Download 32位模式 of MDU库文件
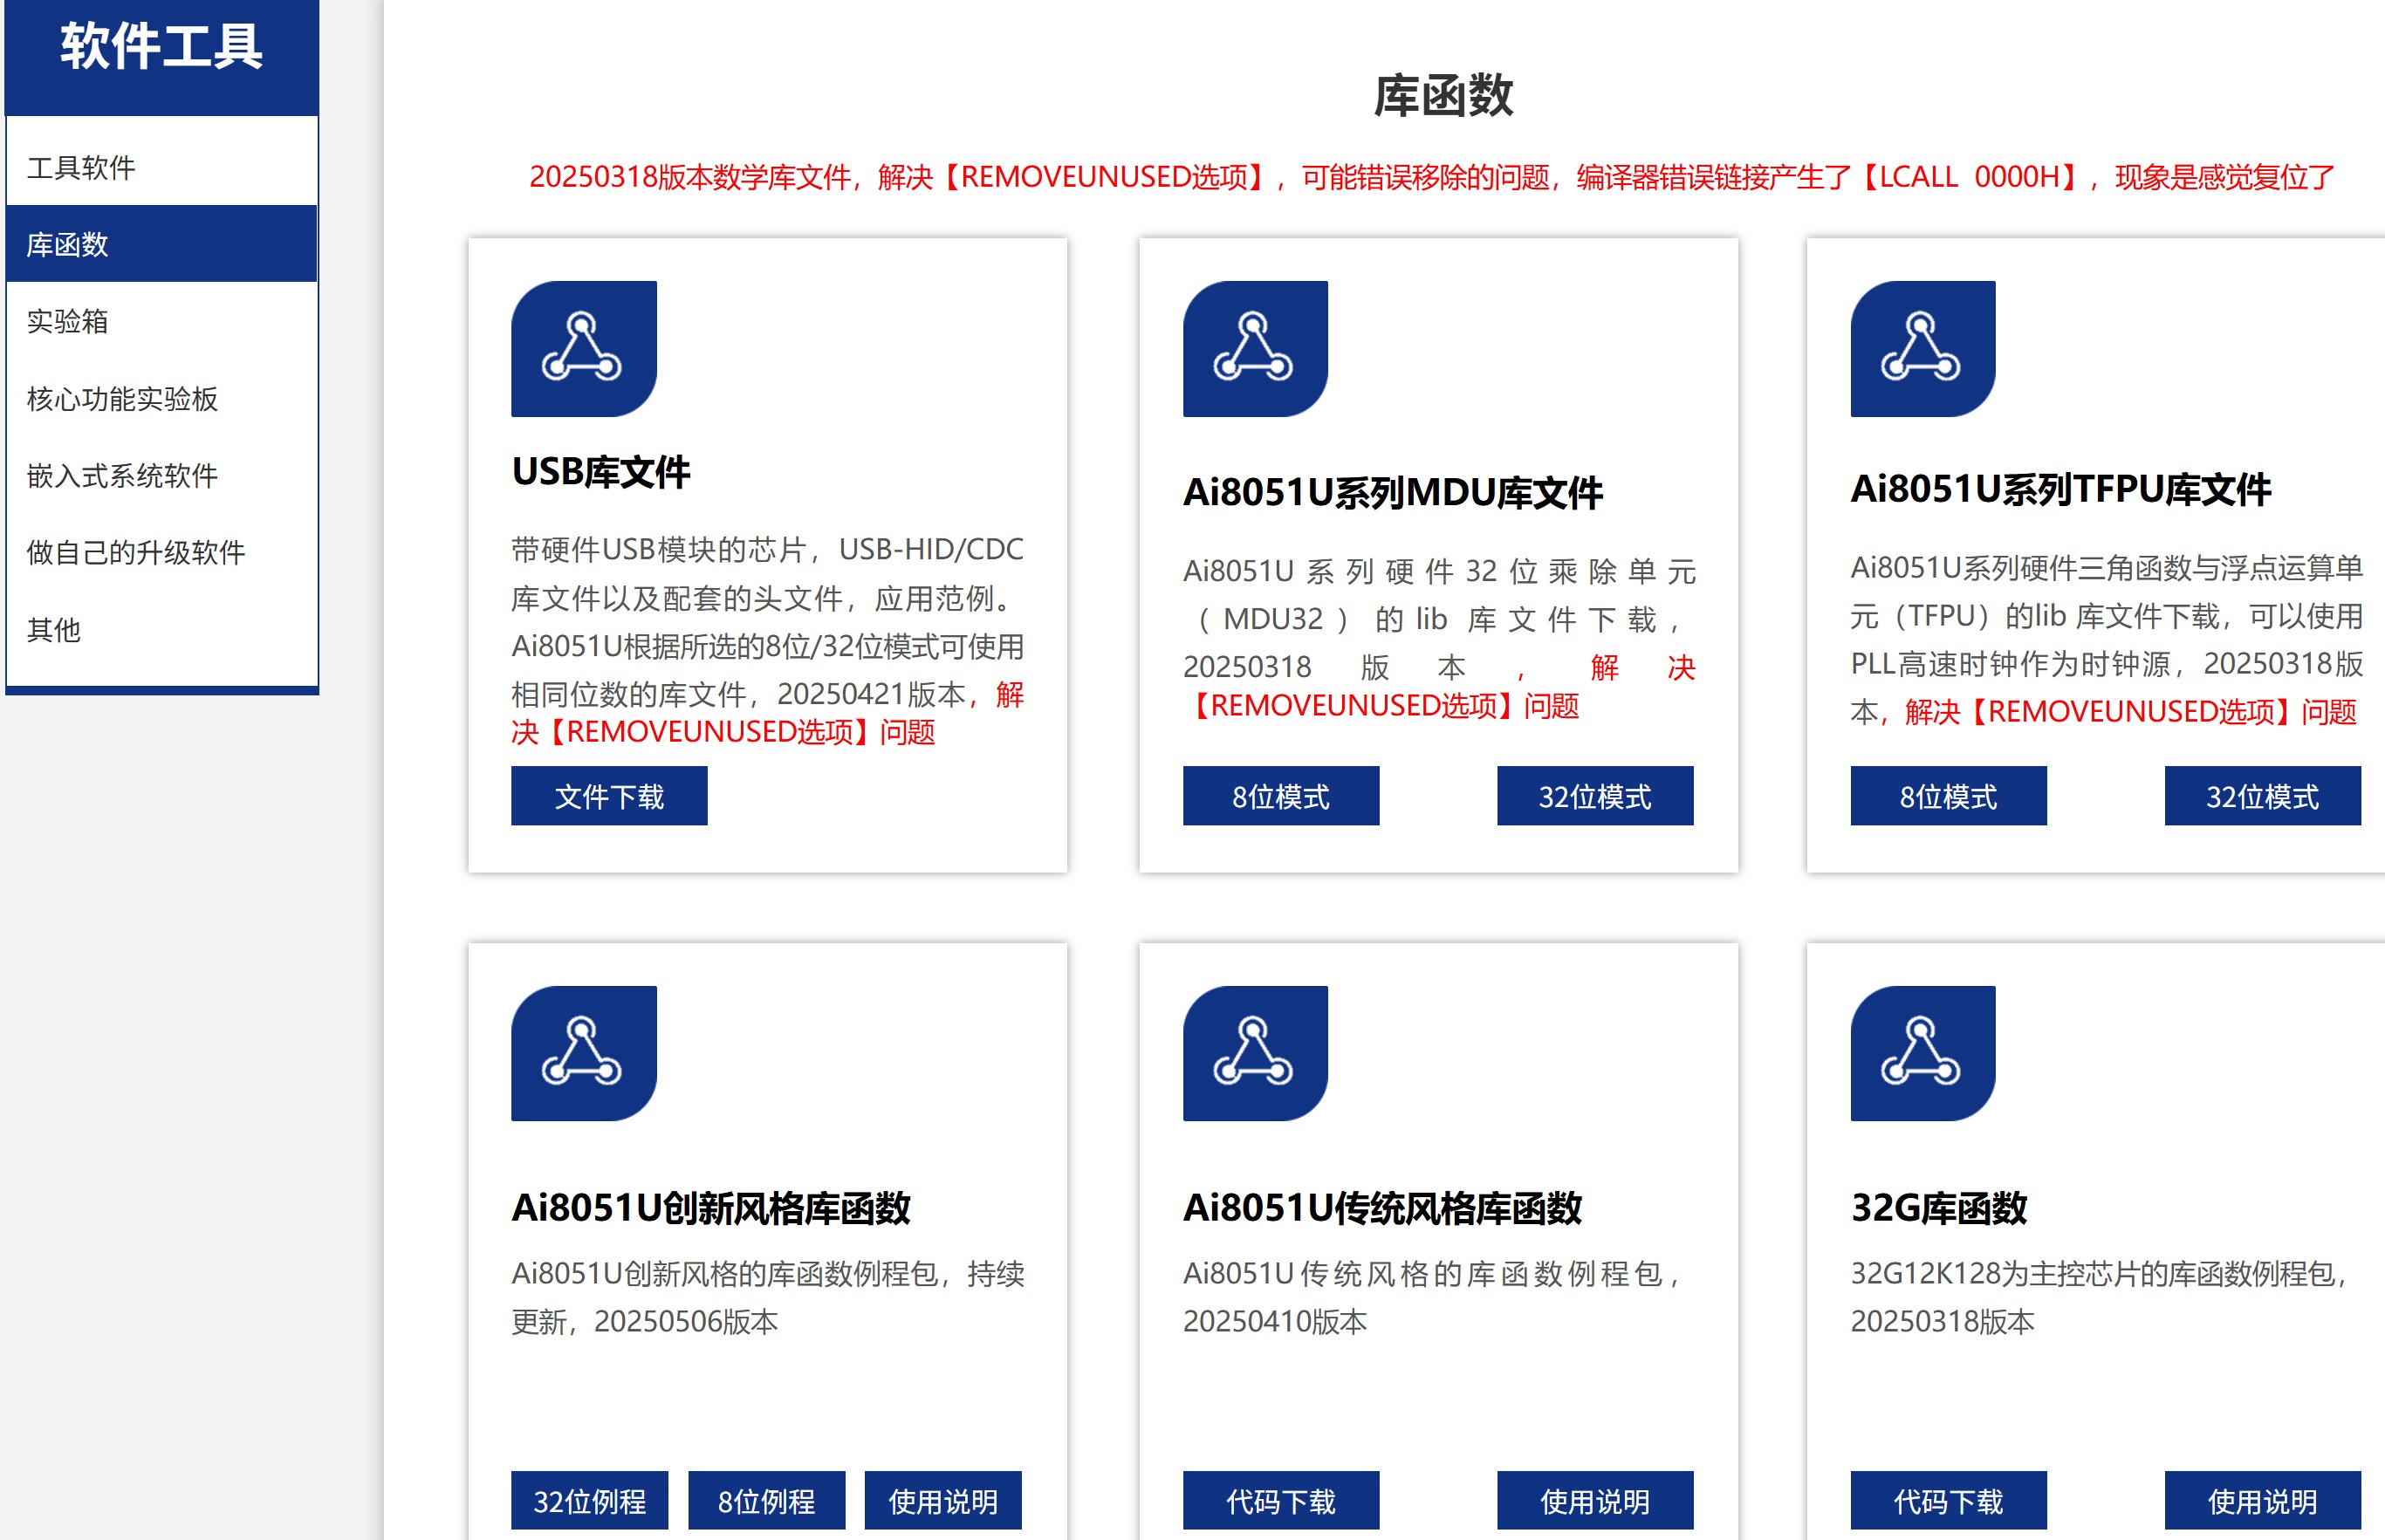The width and height of the screenshot is (2385, 1540). click(1594, 796)
